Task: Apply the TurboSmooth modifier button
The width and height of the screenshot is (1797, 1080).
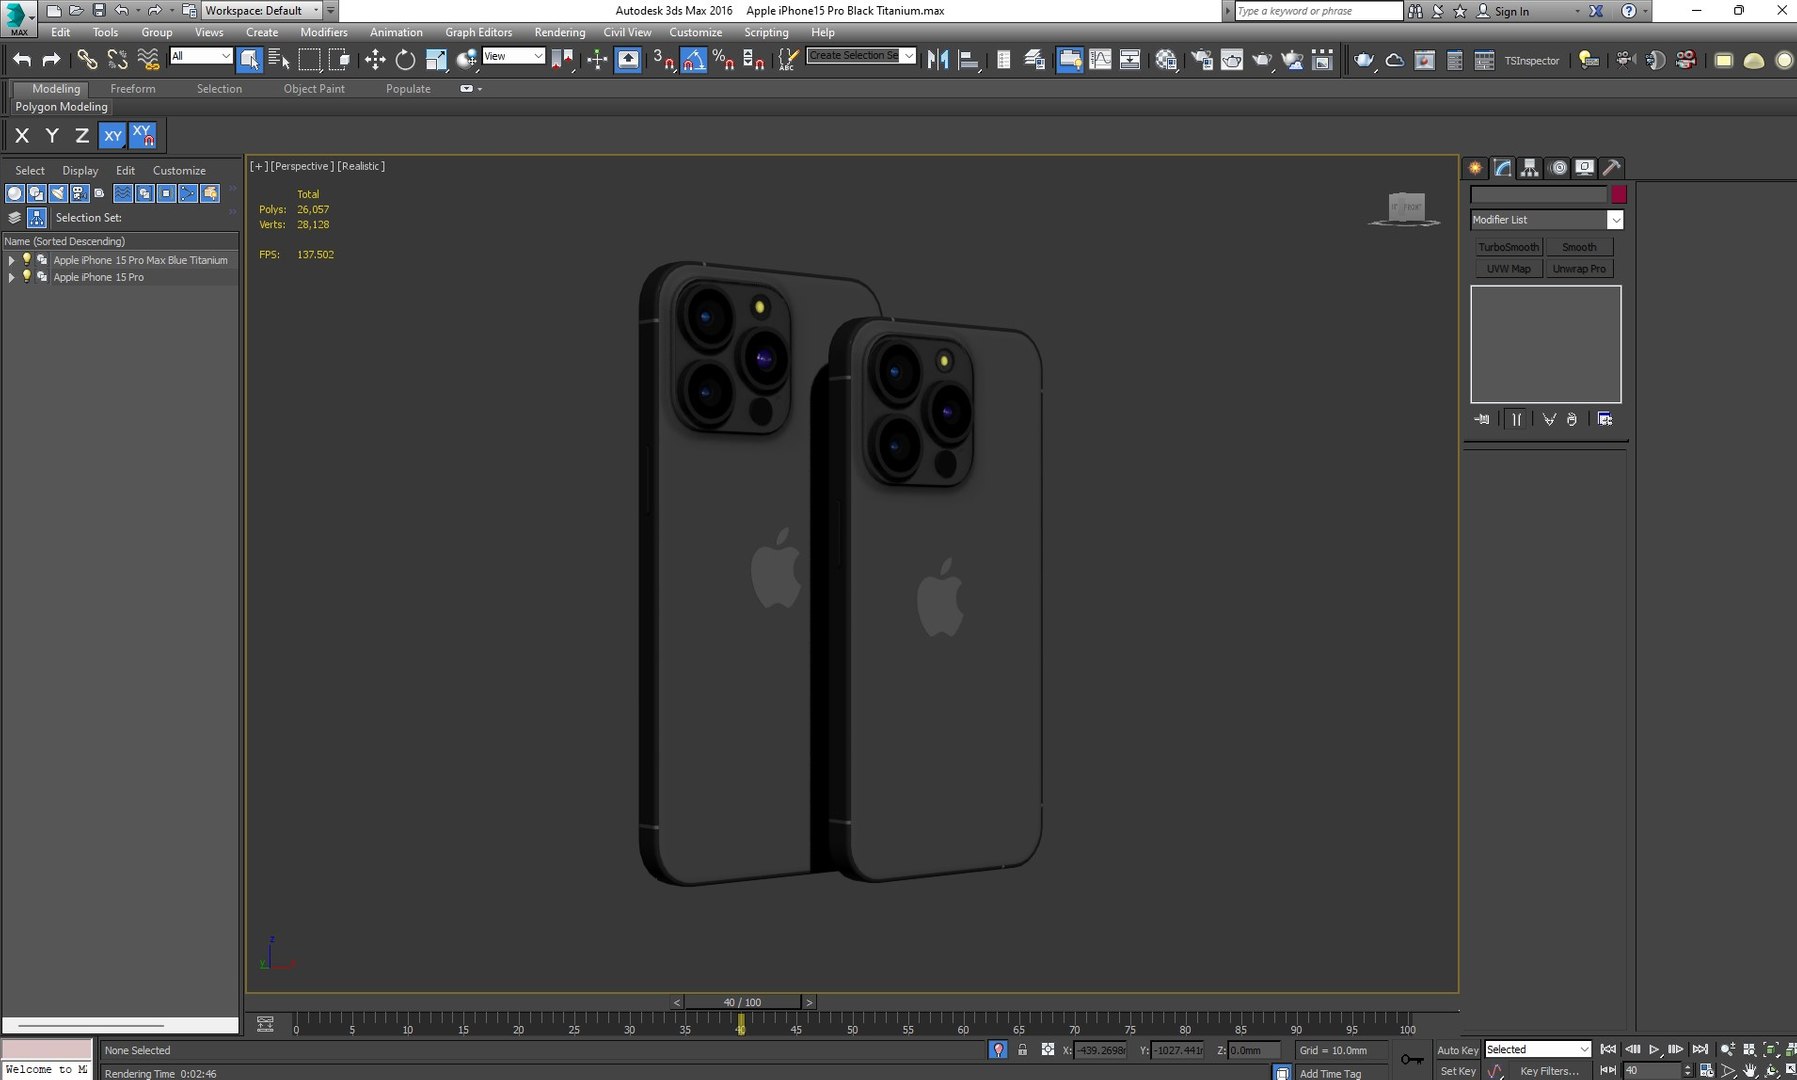Action: tap(1508, 247)
